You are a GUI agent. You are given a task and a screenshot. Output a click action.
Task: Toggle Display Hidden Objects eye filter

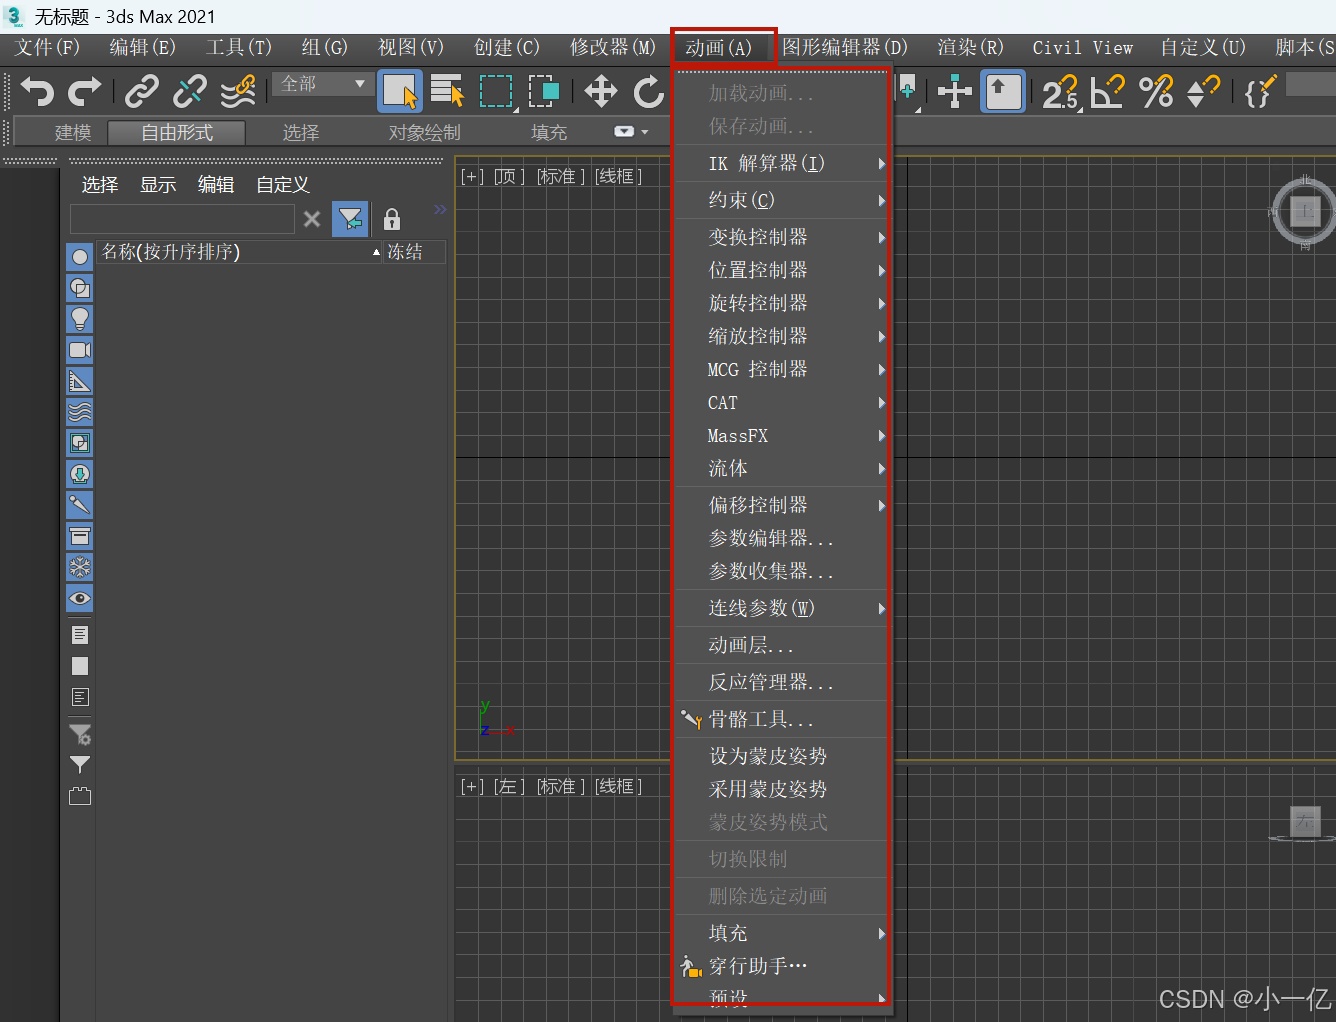pyautogui.click(x=80, y=598)
